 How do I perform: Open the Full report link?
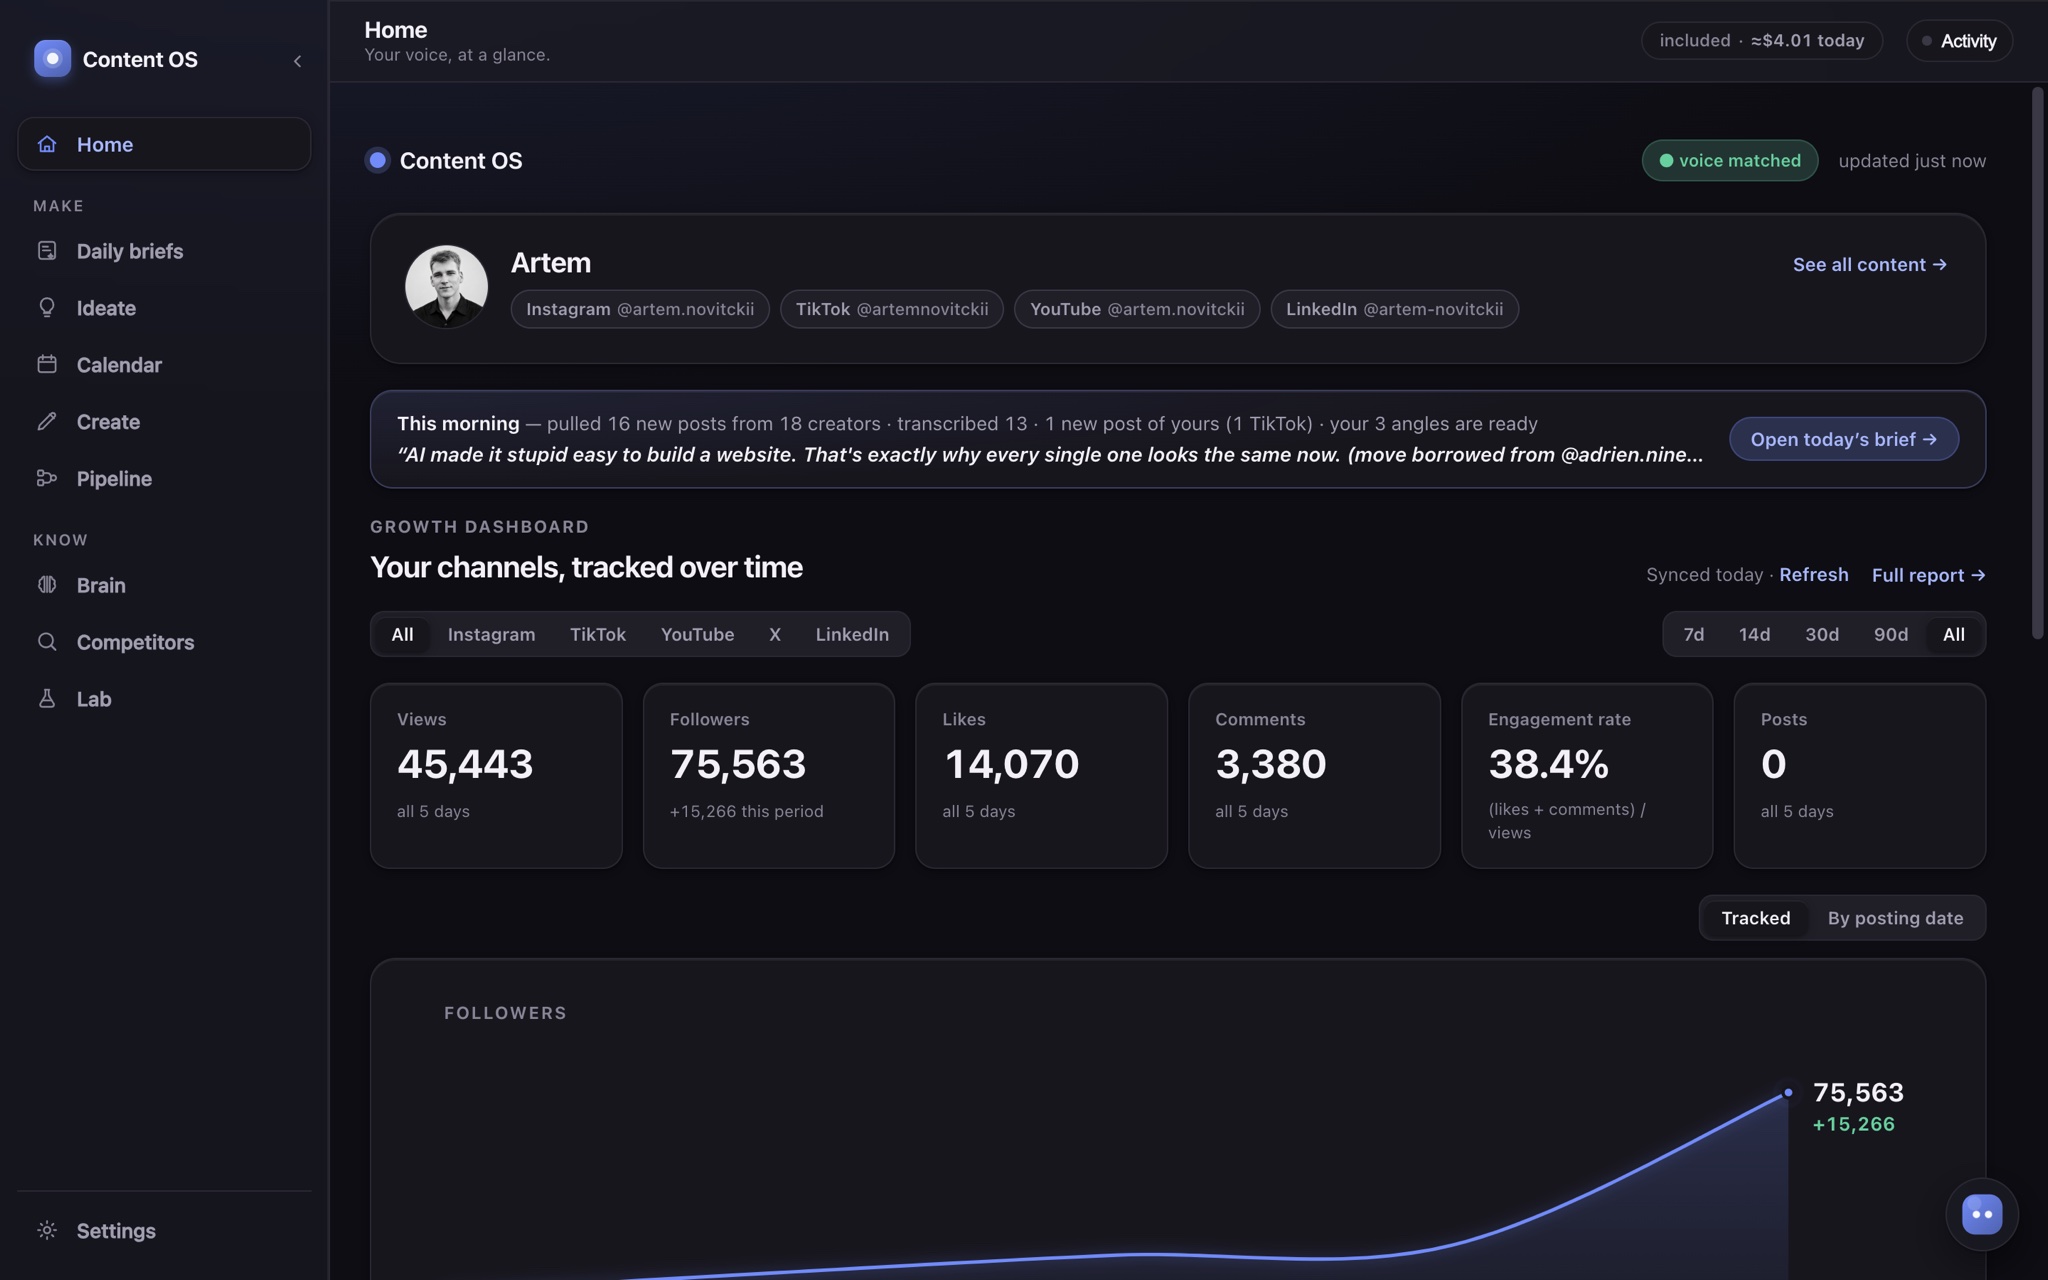tap(1929, 575)
